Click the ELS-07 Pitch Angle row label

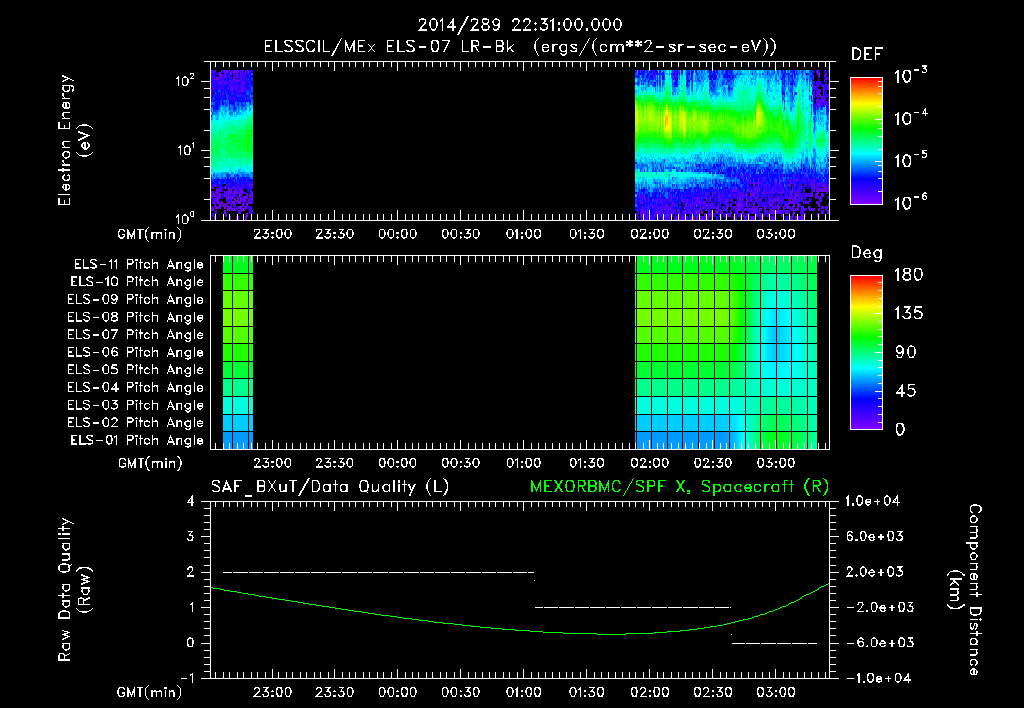[136, 334]
